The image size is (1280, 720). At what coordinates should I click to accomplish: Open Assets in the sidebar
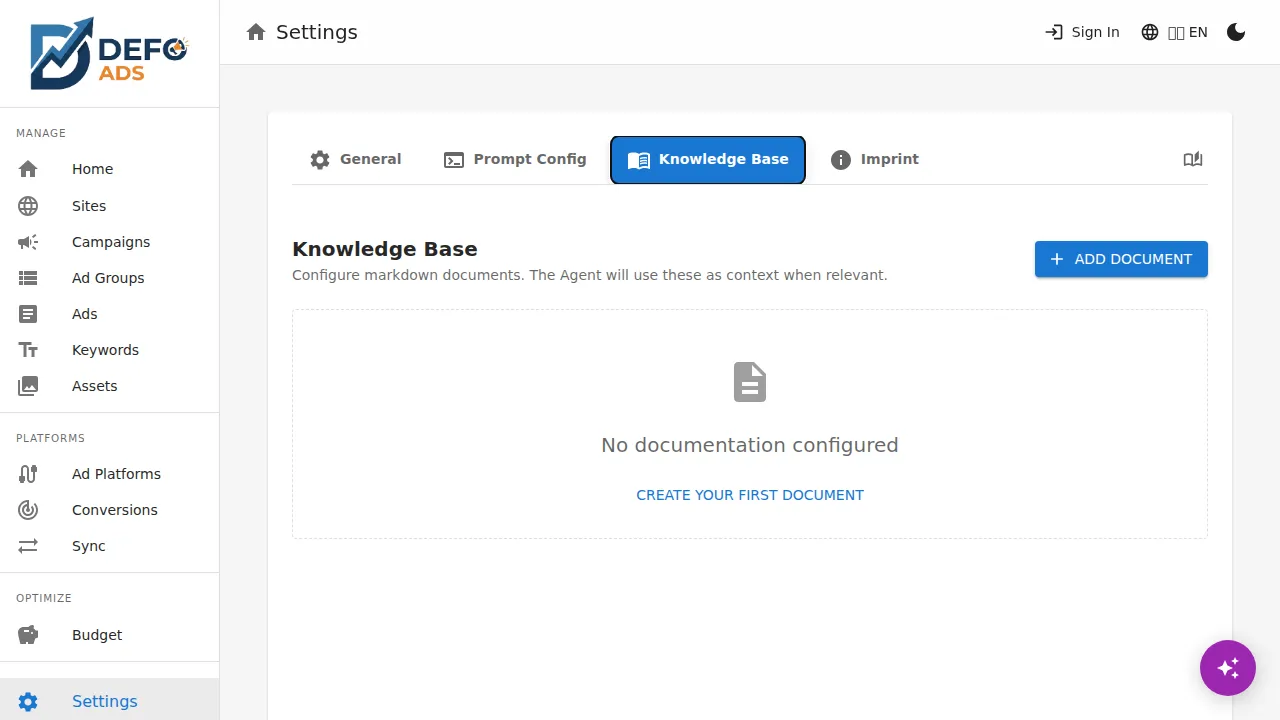(110, 386)
